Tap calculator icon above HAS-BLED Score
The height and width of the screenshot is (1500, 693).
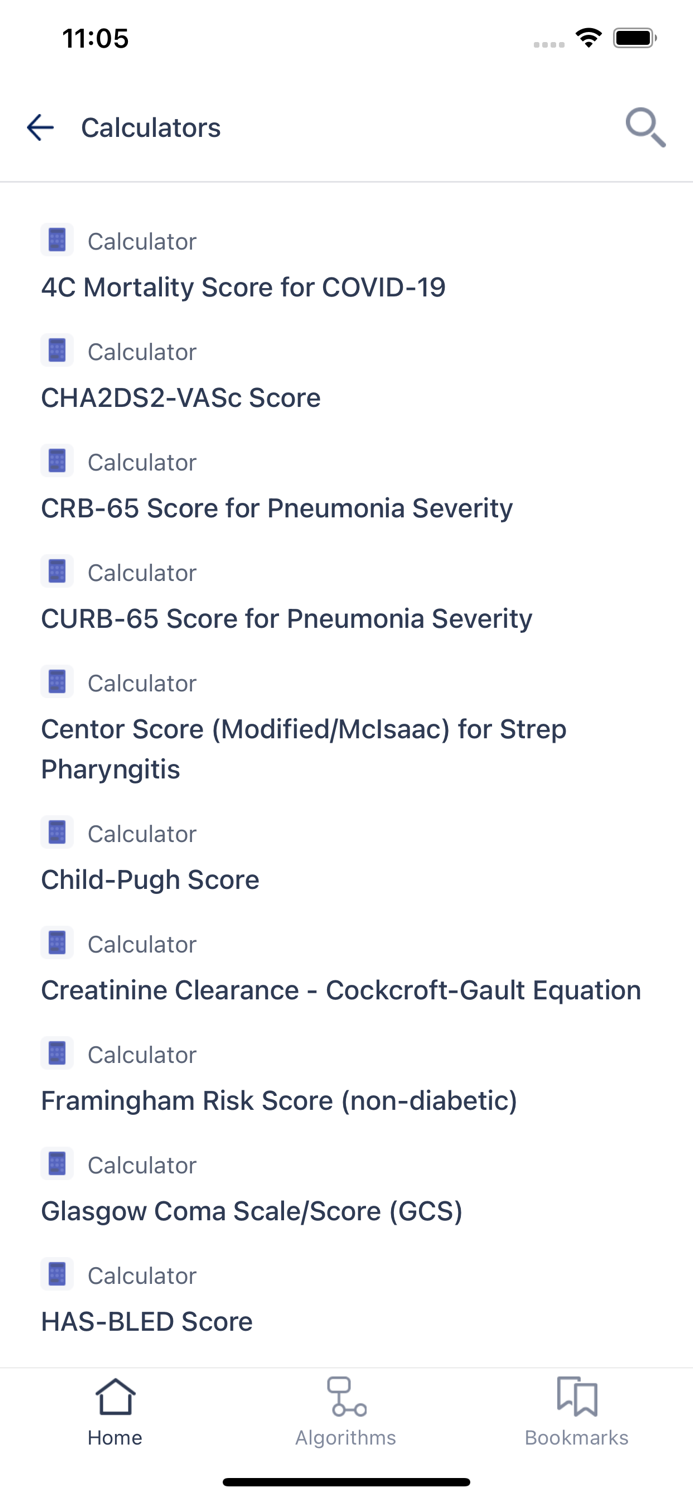tap(57, 1275)
